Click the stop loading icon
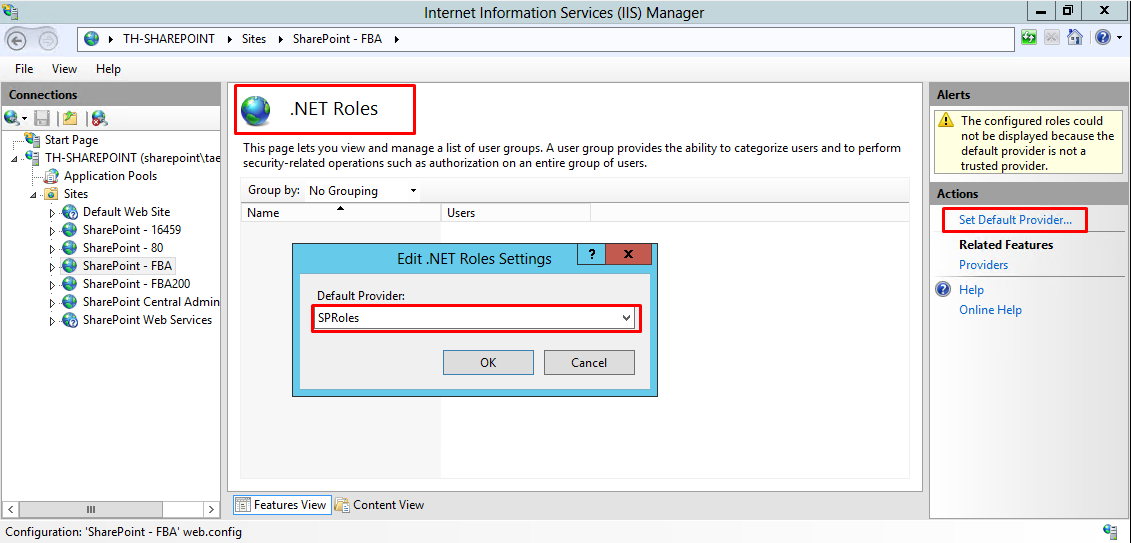Viewport: 1131px width, 543px height. point(1052,37)
